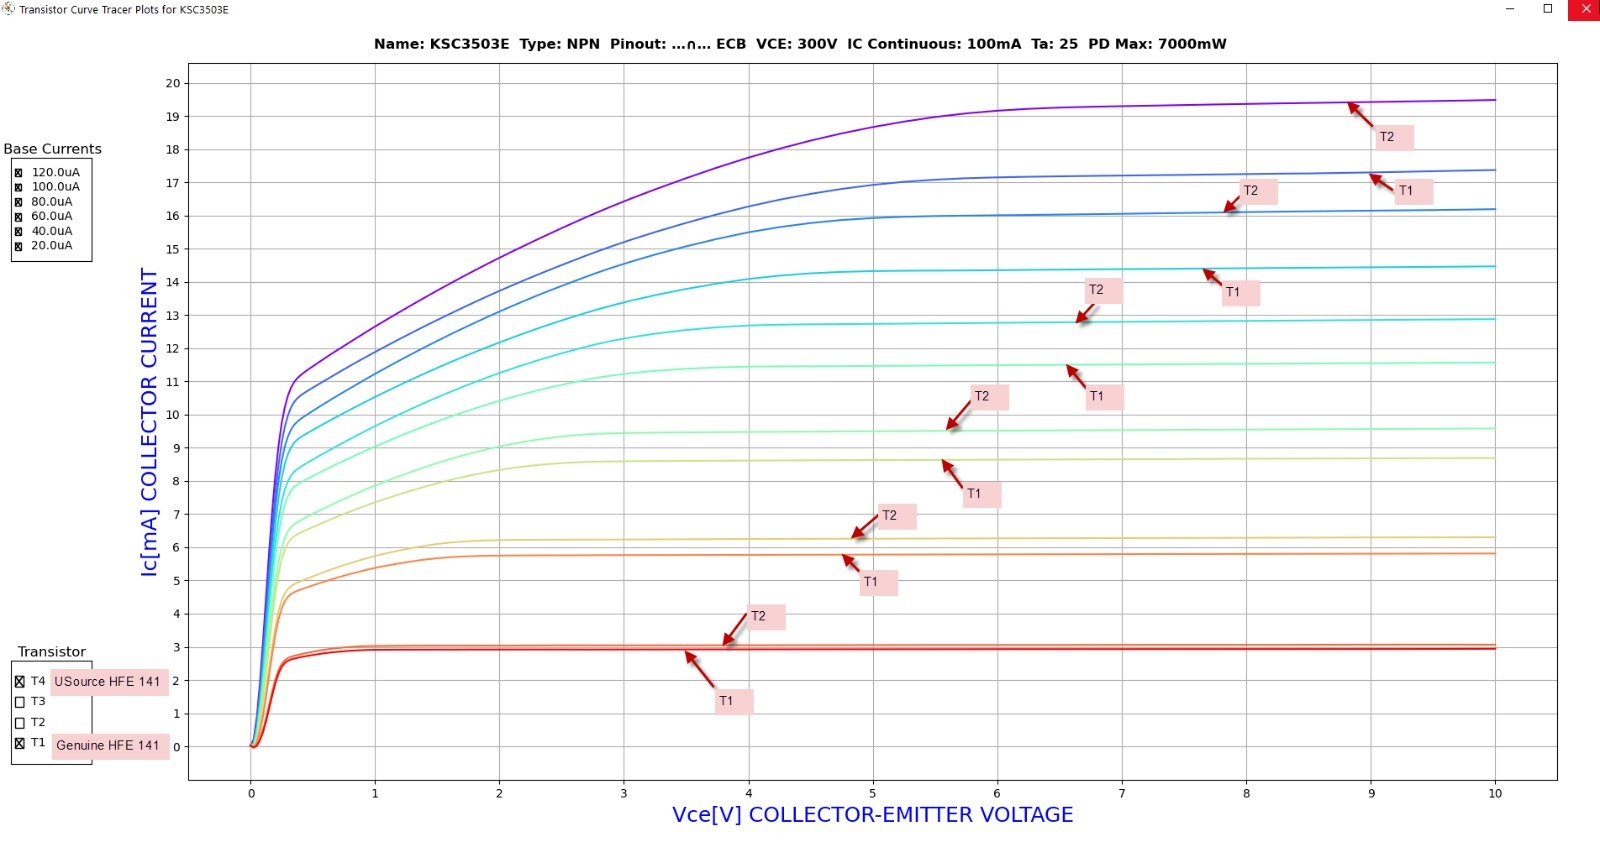This screenshot has width=1600, height=842.
Task: Click the app icon in title bar
Action: [9, 9]
